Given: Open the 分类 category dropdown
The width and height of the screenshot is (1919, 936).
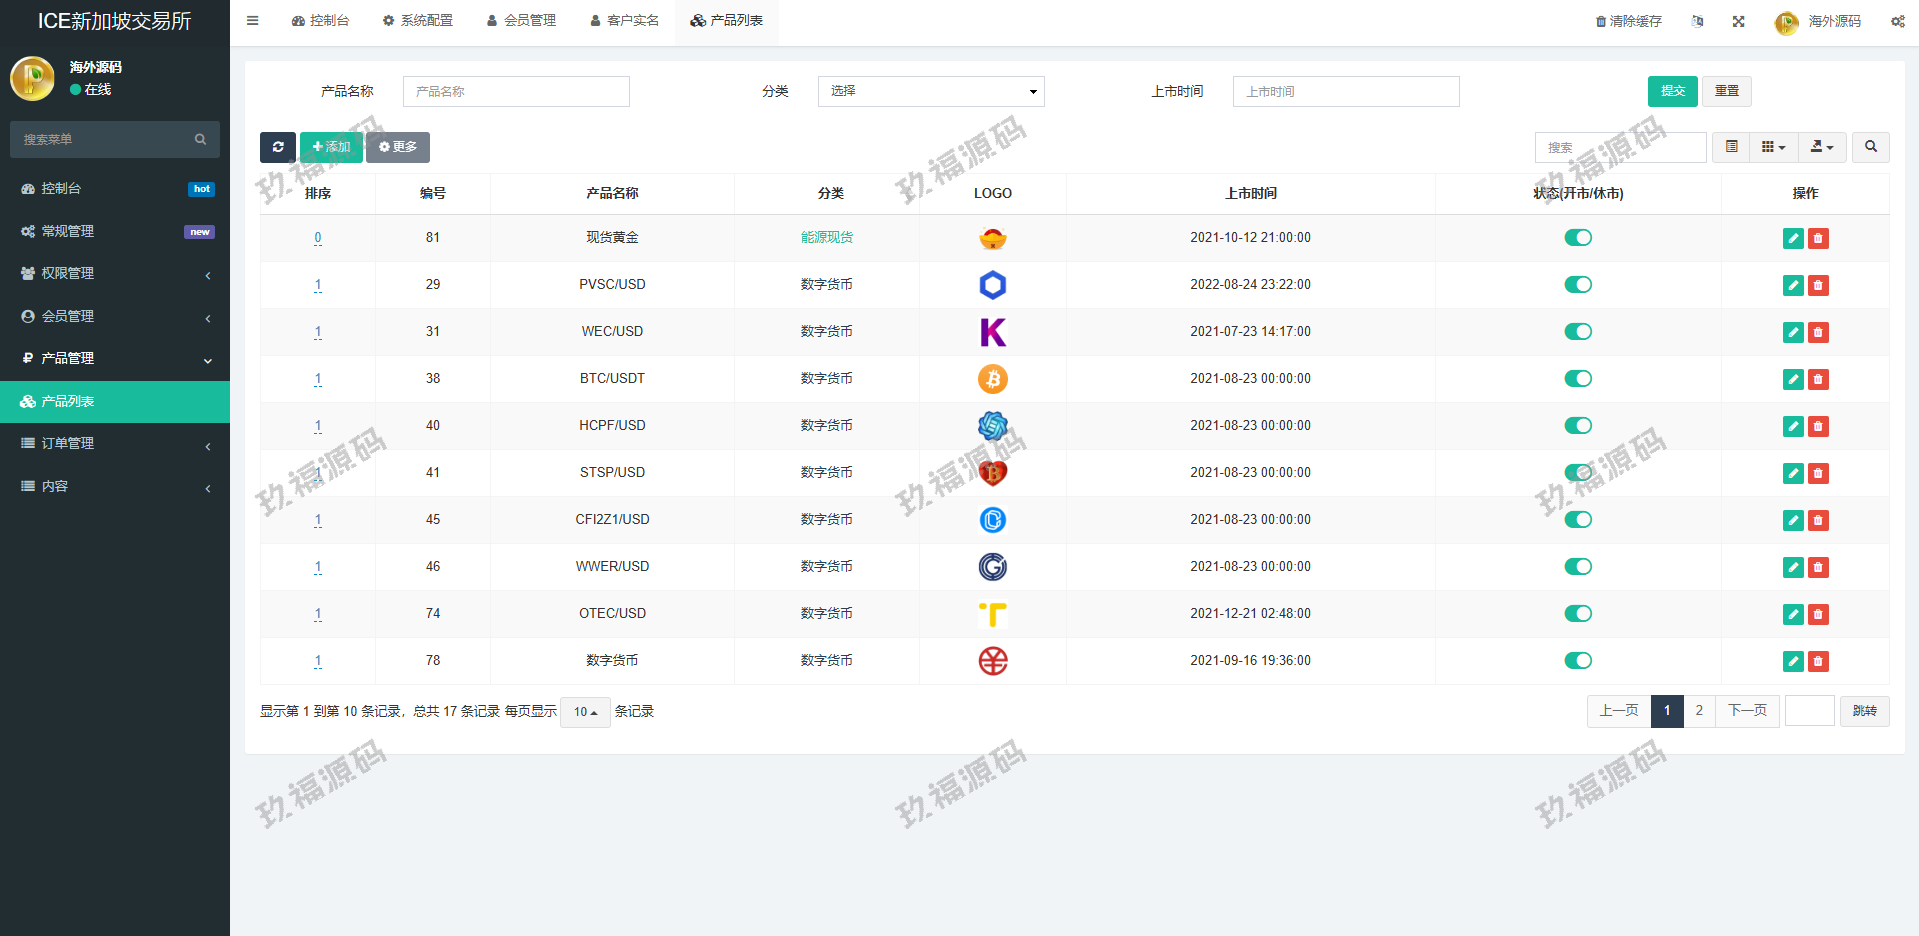Looking at the screenshot, I should click(930, 91).
